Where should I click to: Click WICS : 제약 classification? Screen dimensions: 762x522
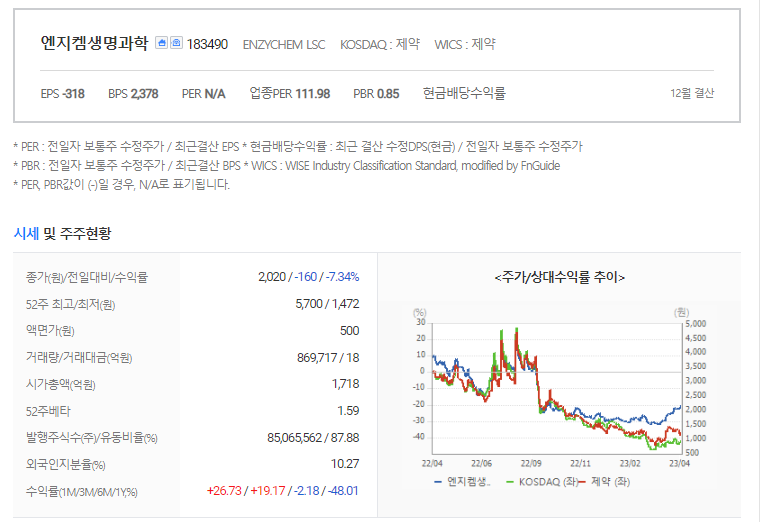pos(465,44)
